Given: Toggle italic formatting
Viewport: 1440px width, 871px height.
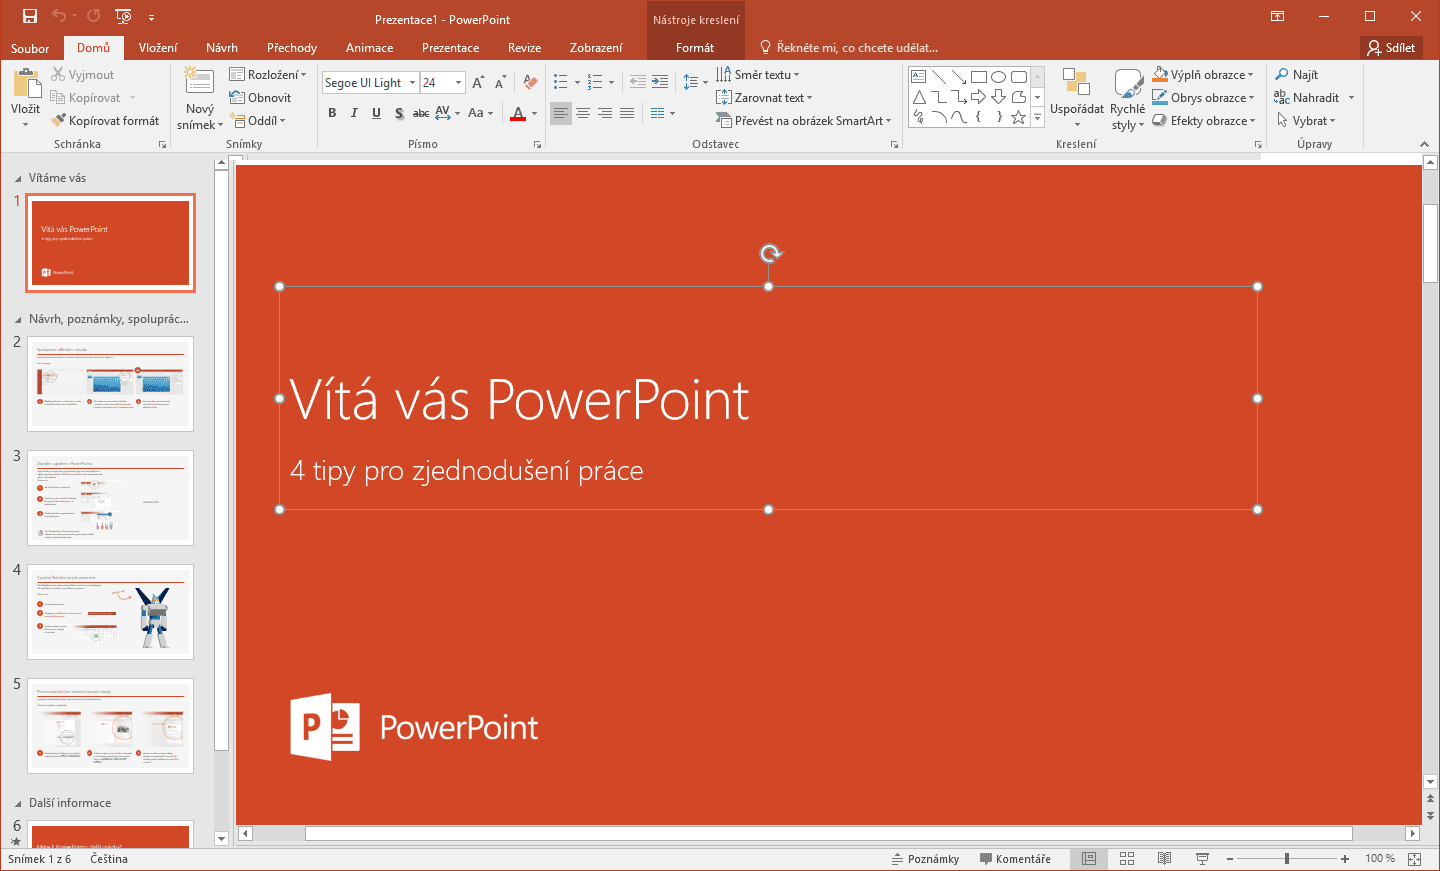Looking at the screenshot, I should tap(354, 113).
